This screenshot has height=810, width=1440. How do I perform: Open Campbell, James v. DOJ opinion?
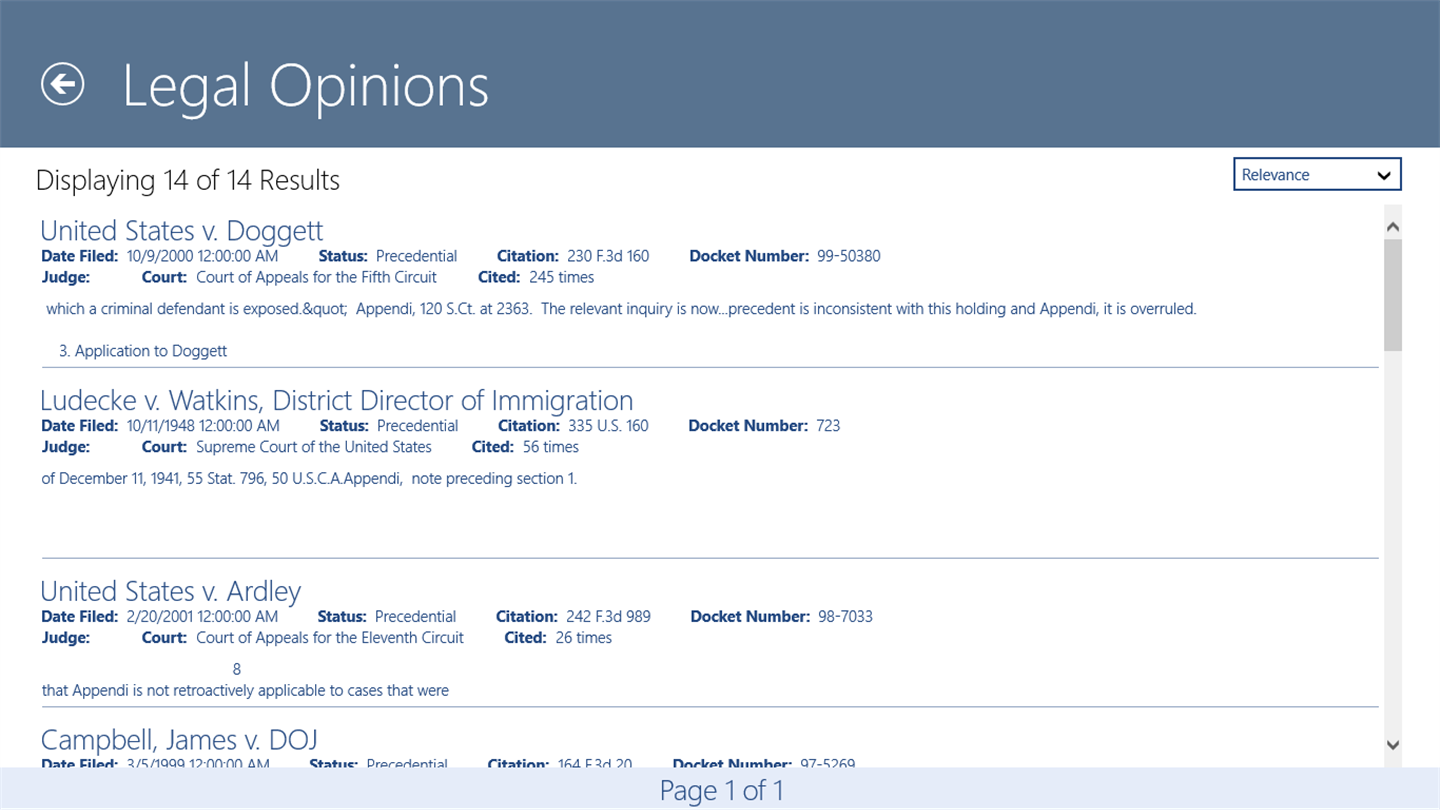click(x=179, y=740)
